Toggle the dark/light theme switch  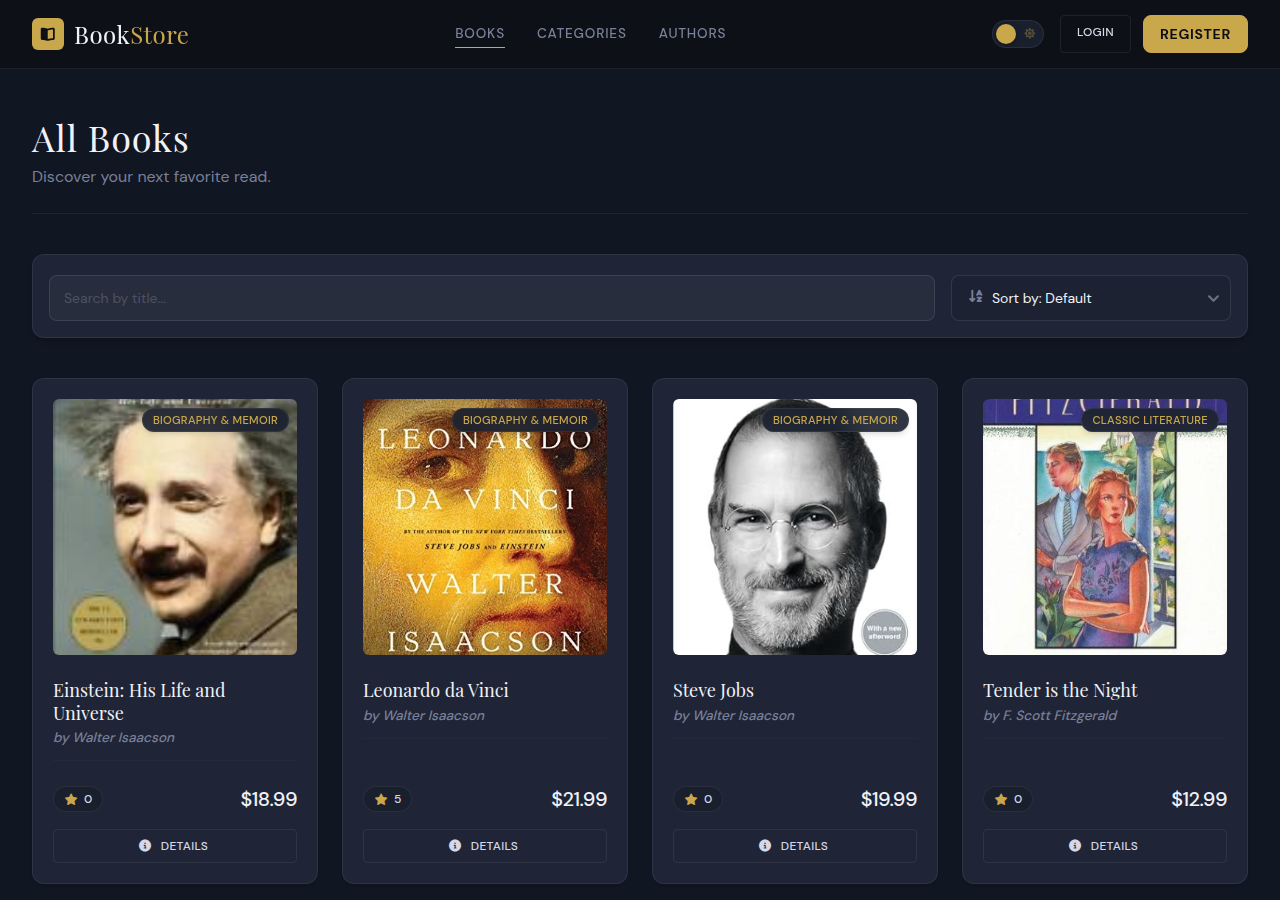1017,34
